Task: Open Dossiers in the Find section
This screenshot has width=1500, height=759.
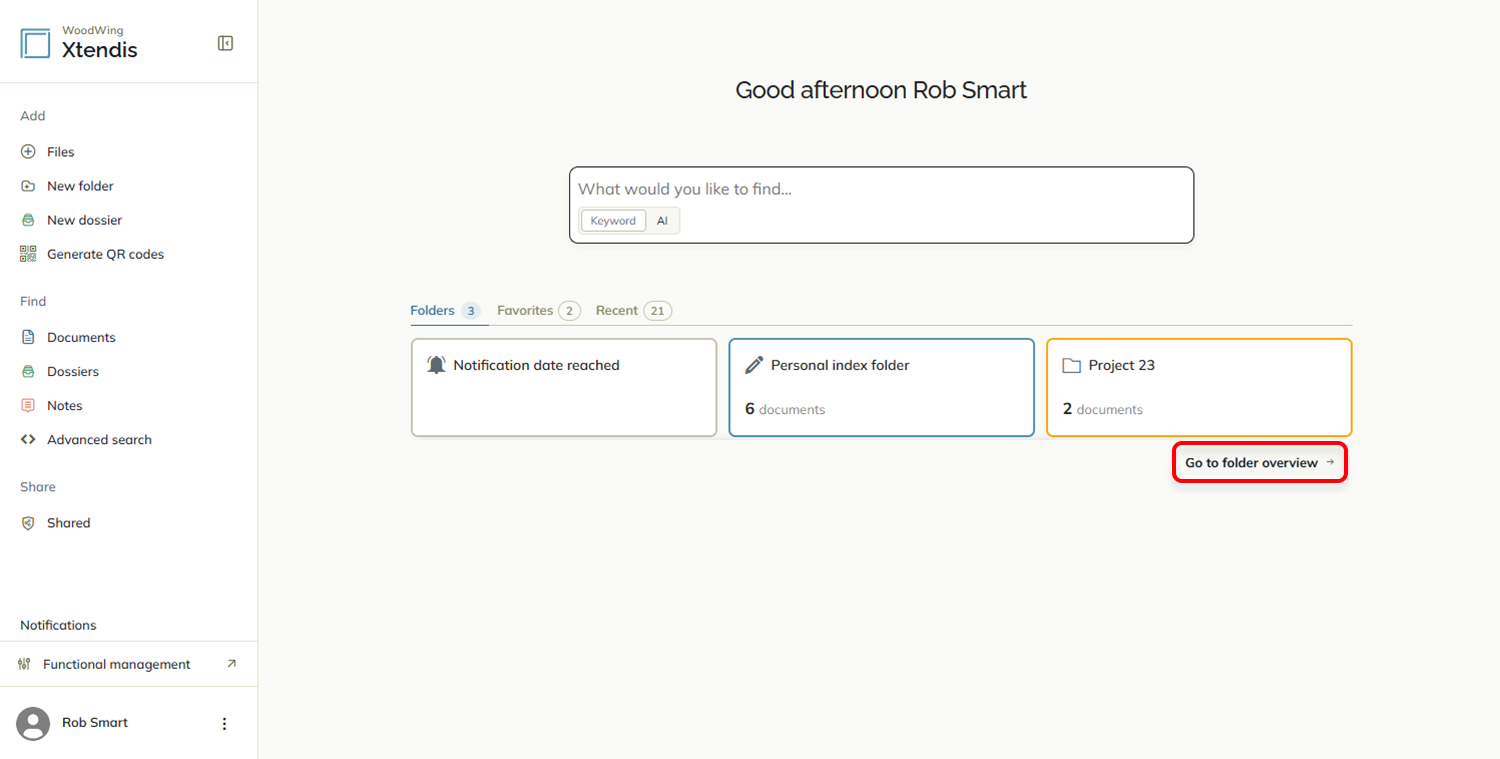Action: coord(72,371)
